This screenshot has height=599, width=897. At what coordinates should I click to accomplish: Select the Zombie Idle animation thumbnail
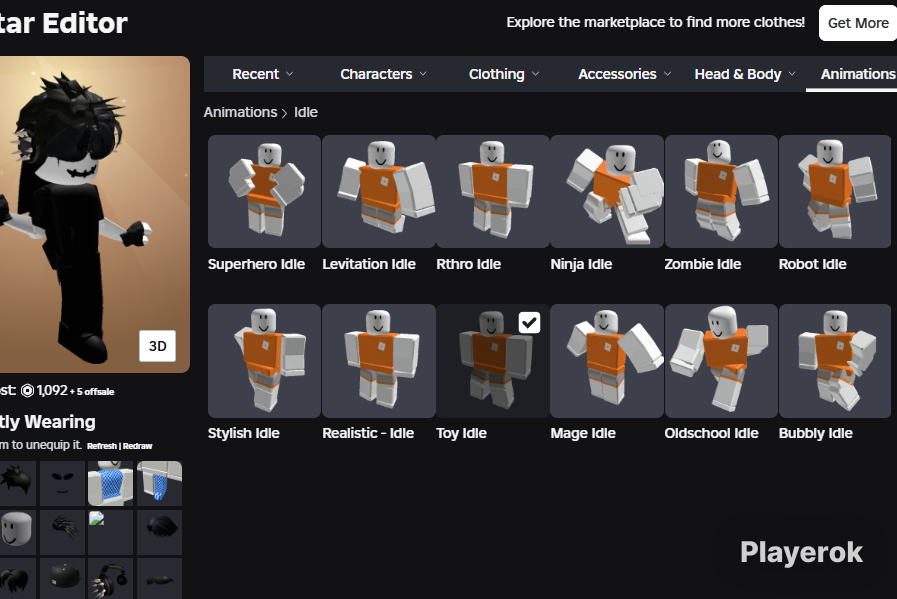(x=721, y=191)
